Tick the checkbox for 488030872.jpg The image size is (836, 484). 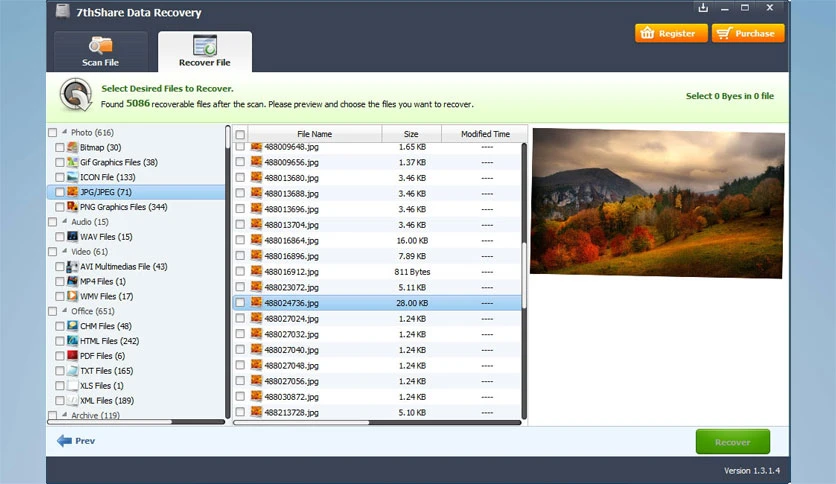[x=240, y=396]
